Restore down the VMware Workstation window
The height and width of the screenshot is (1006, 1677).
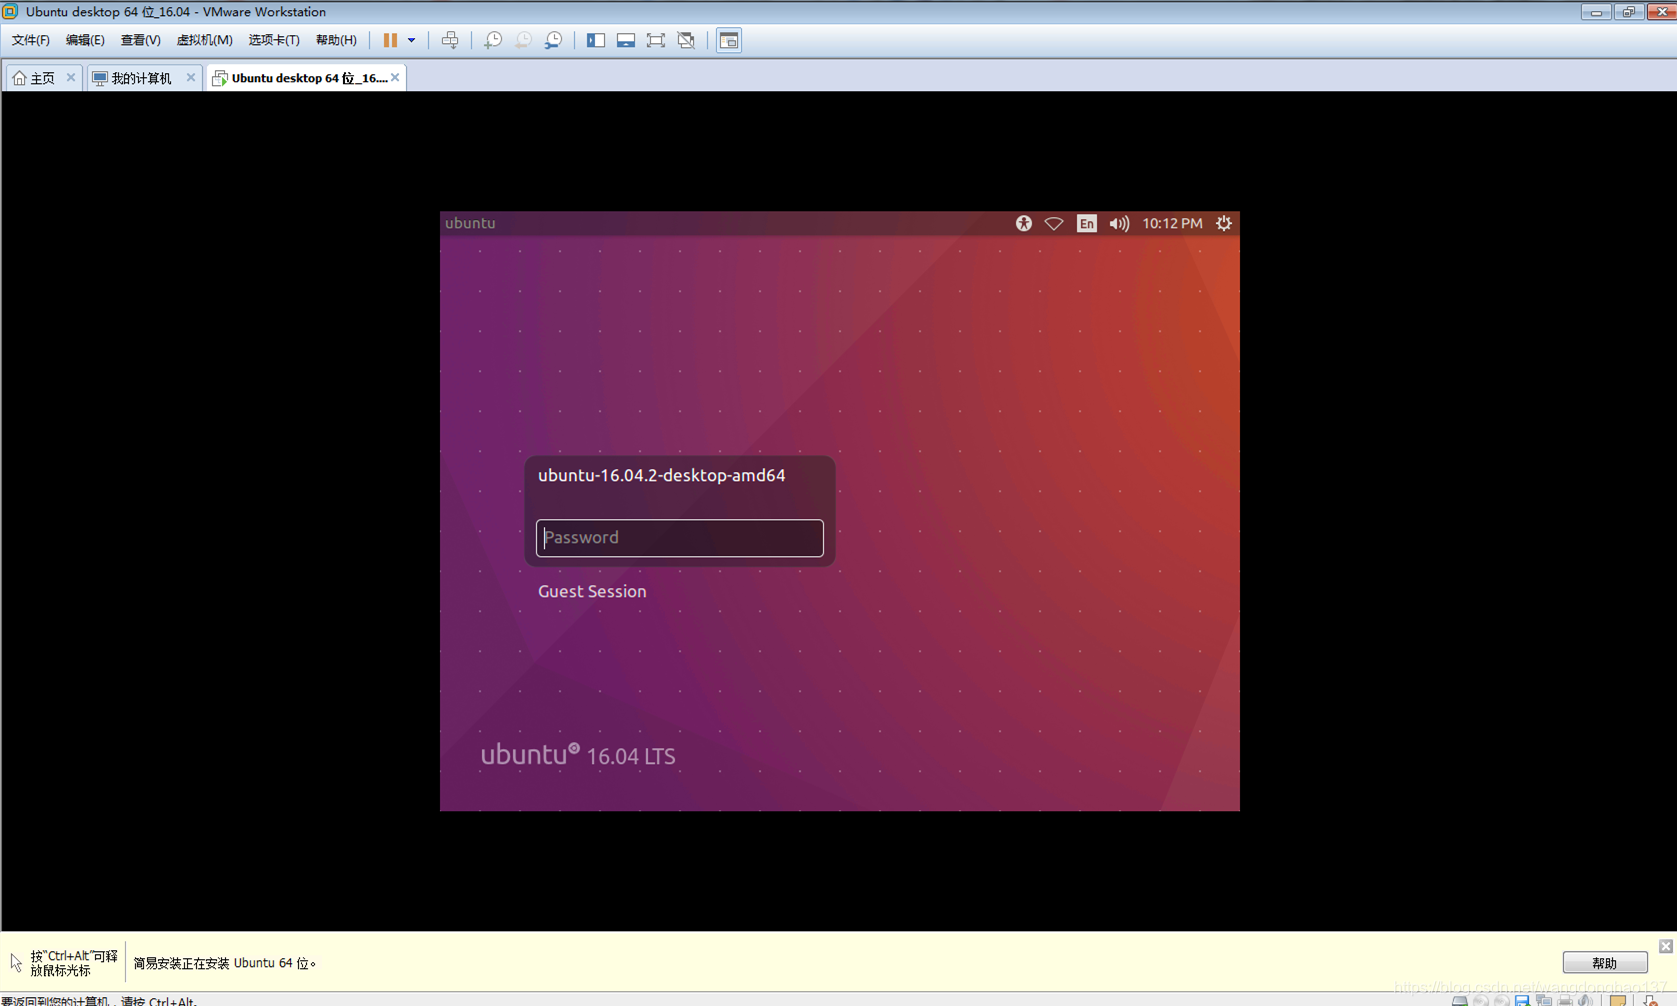1628,12
